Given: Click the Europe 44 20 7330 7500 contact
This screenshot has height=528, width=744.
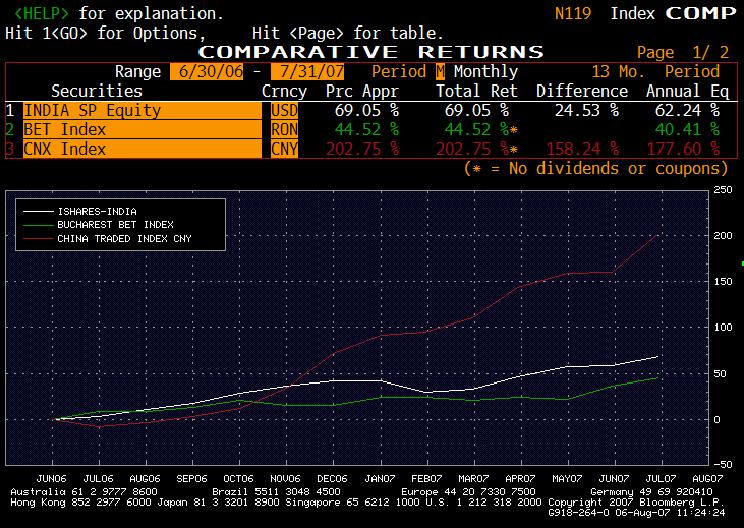Looking at the screenshot, I should pos(468,492).
